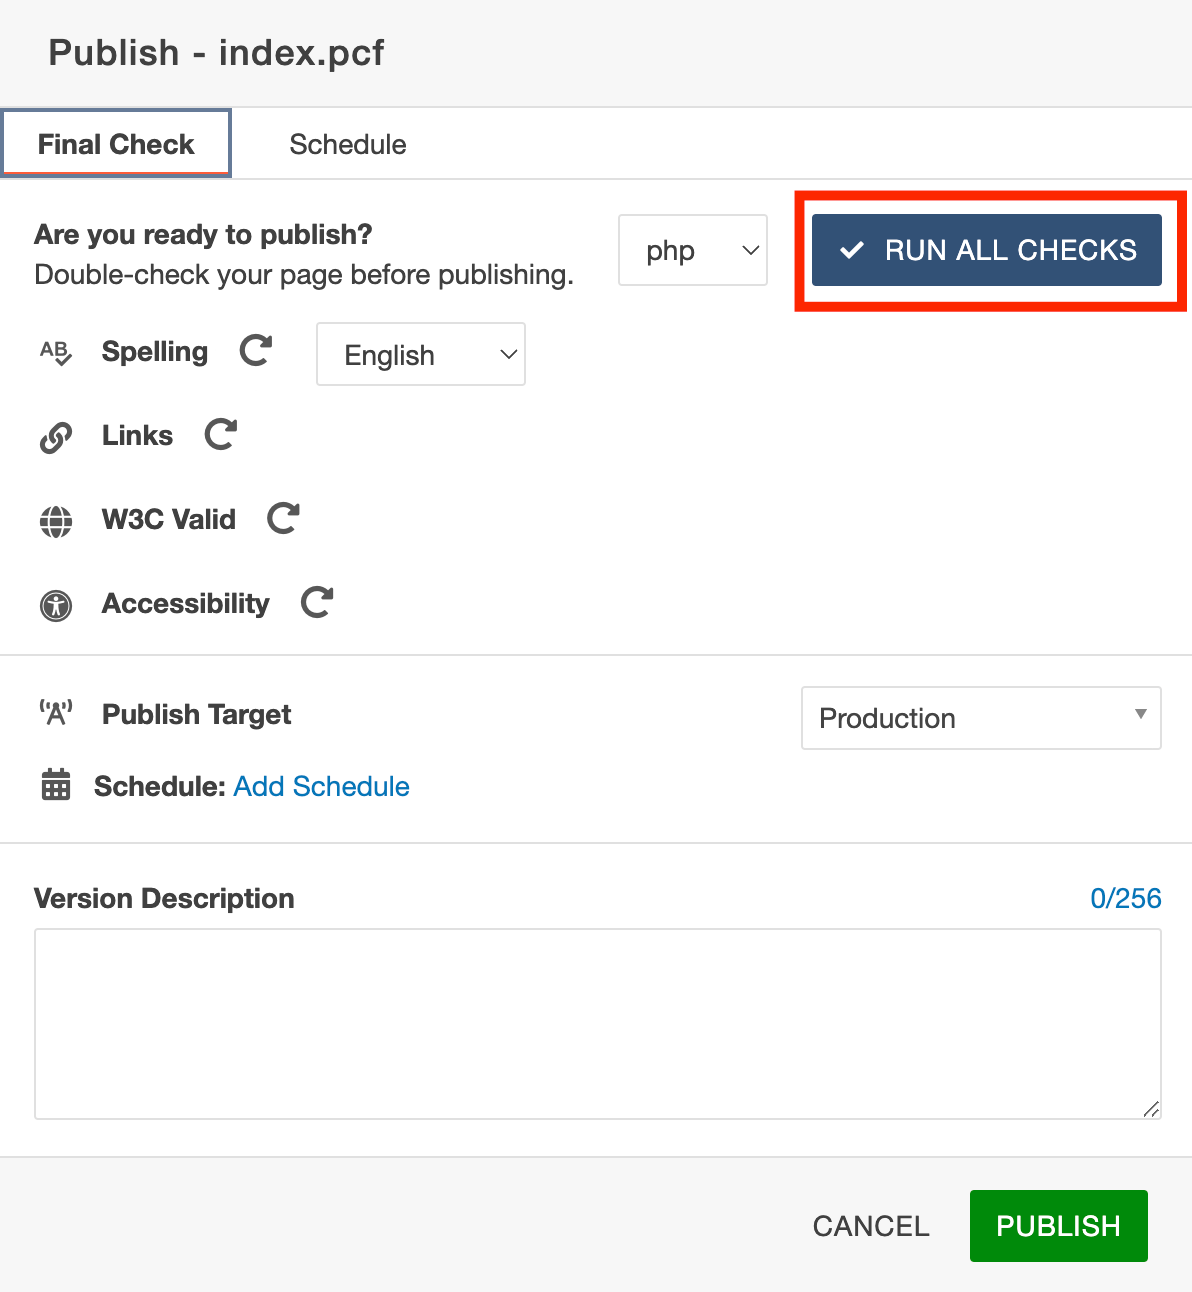Viewport: 1192px width, 1292px height.
Task: Click the calendar icon beside Schedule
Action: pyautogui.click(x=56, y=786)
